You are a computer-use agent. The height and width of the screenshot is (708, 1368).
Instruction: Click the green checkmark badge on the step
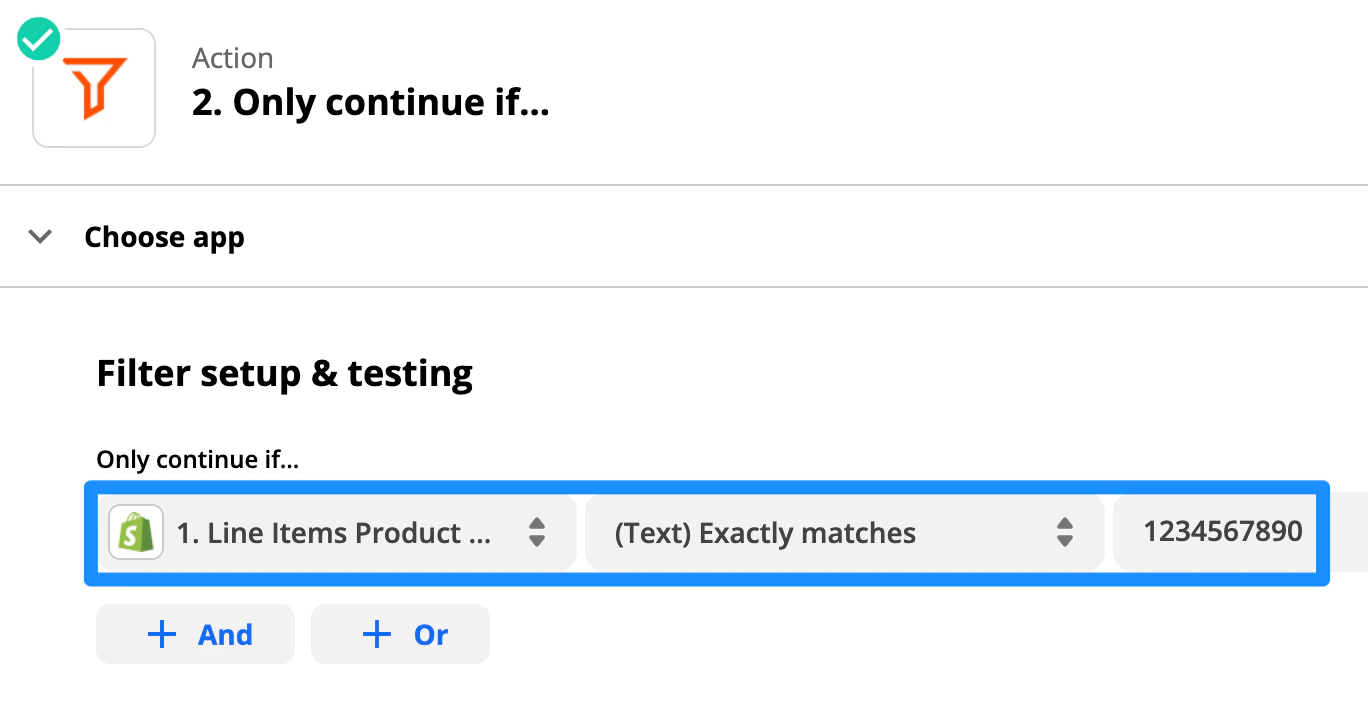point(38,38)
